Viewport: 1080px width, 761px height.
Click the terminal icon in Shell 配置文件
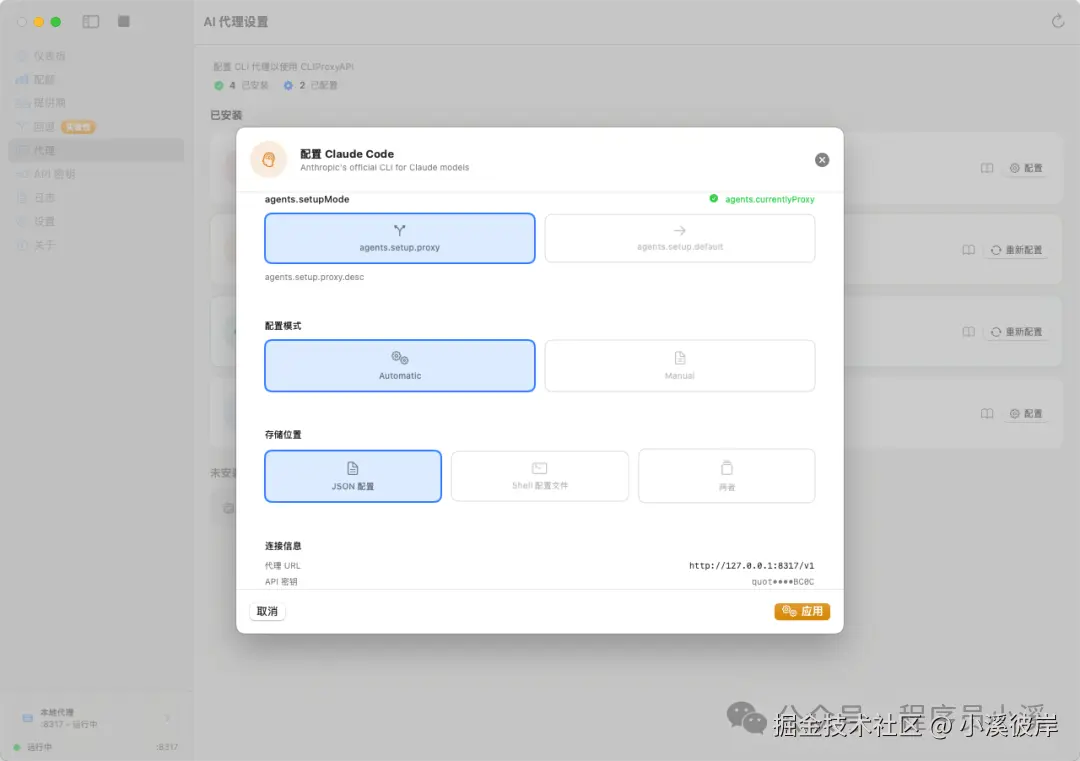540,468
